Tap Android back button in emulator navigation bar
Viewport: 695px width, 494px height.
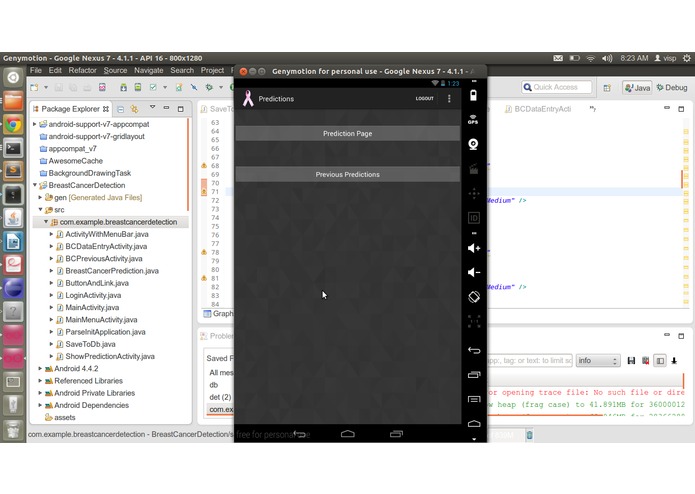[x=300, y=434]
